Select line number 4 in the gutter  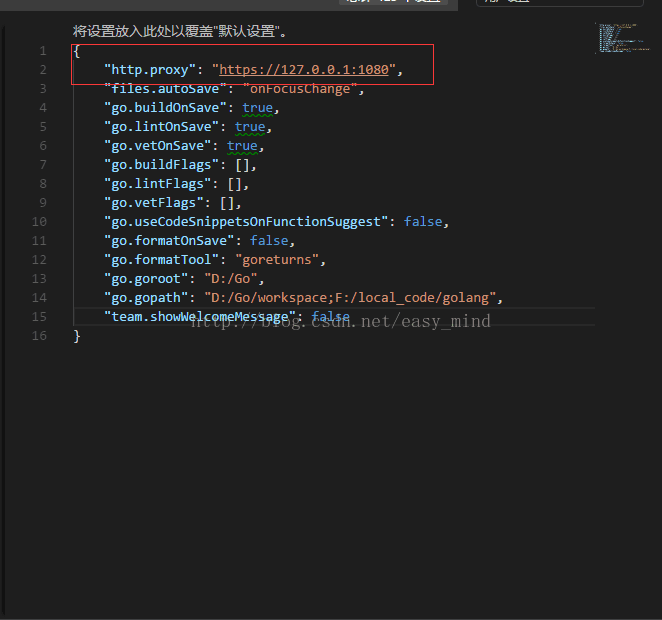(43, 108)
